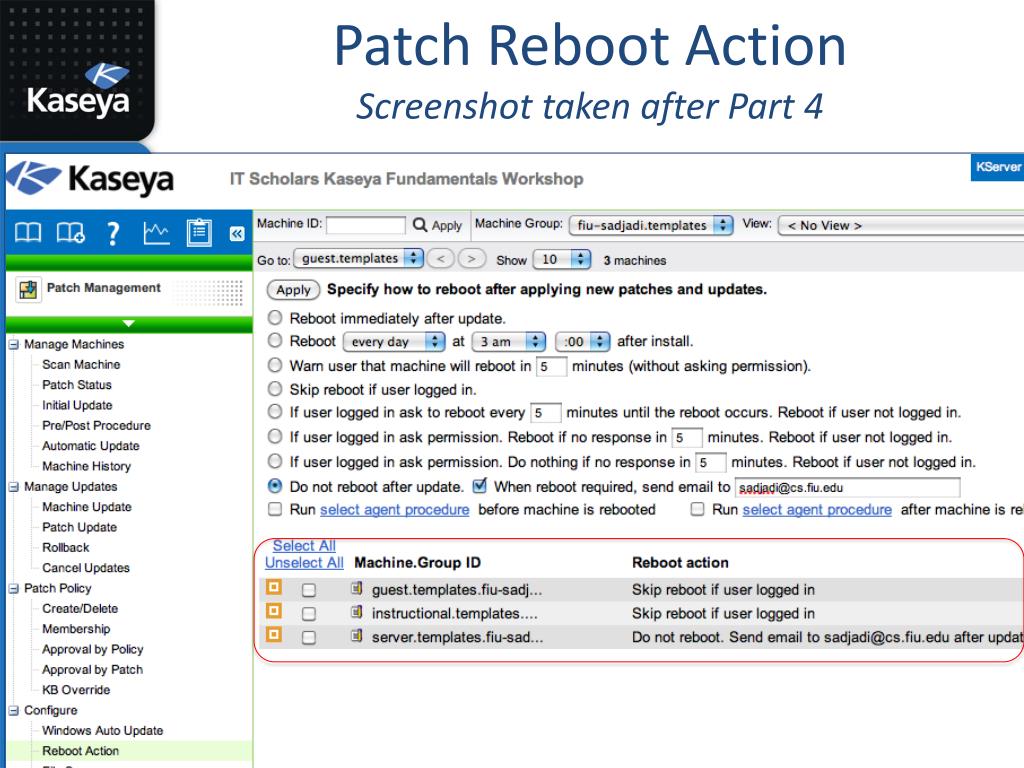Select ask to reboot every 5 minutes option

(275, 411)
